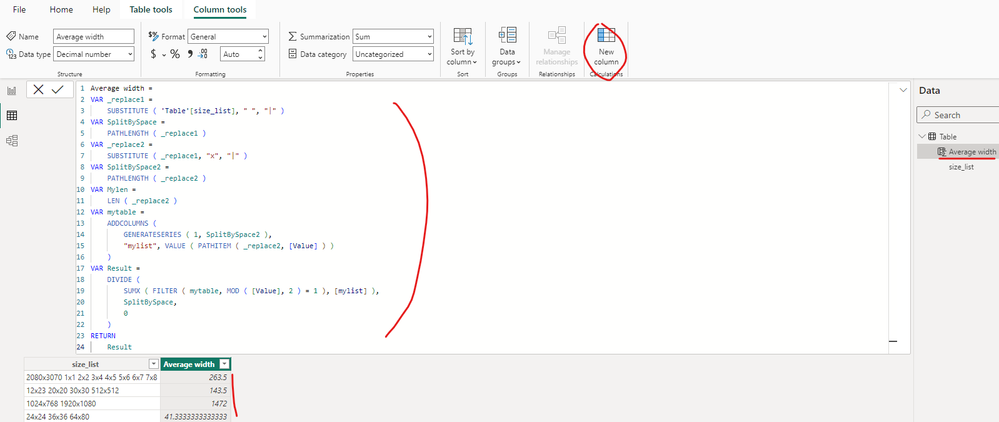Select size_list field in Data pane
This screenshot has width=999, height=422.
(961, 168)
